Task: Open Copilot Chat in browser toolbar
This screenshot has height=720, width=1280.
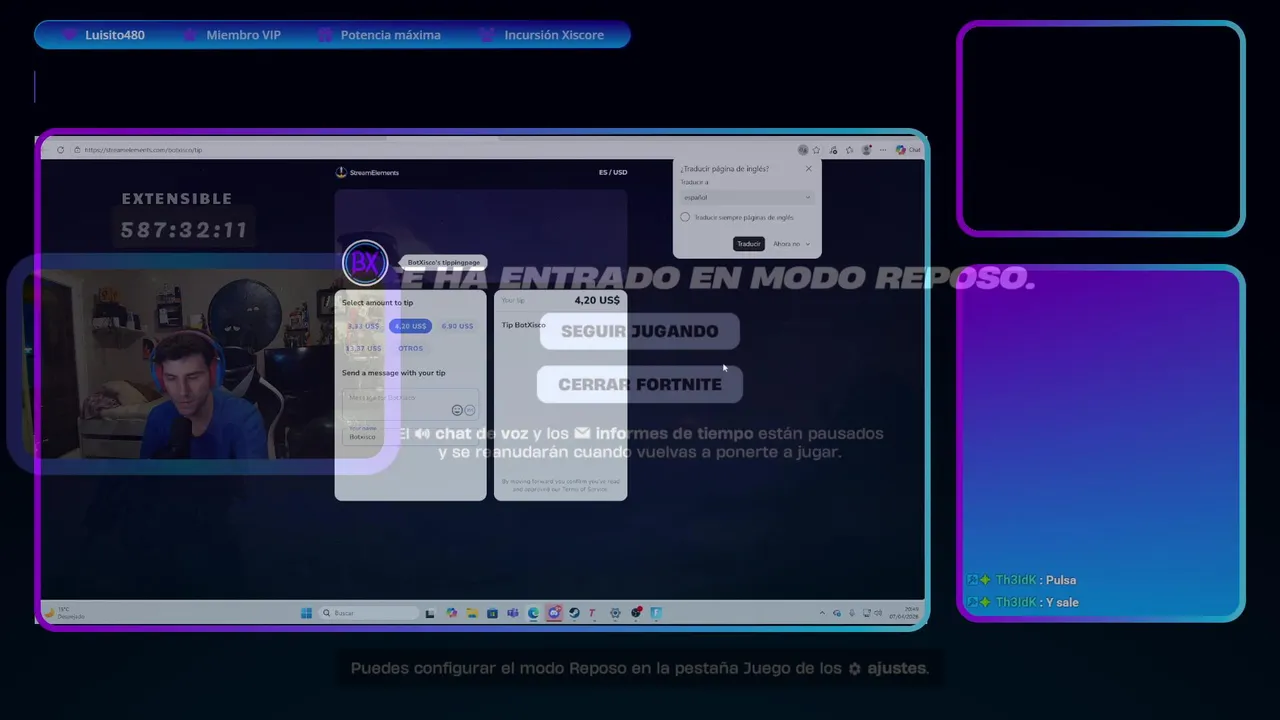Action: click(908, 150)
